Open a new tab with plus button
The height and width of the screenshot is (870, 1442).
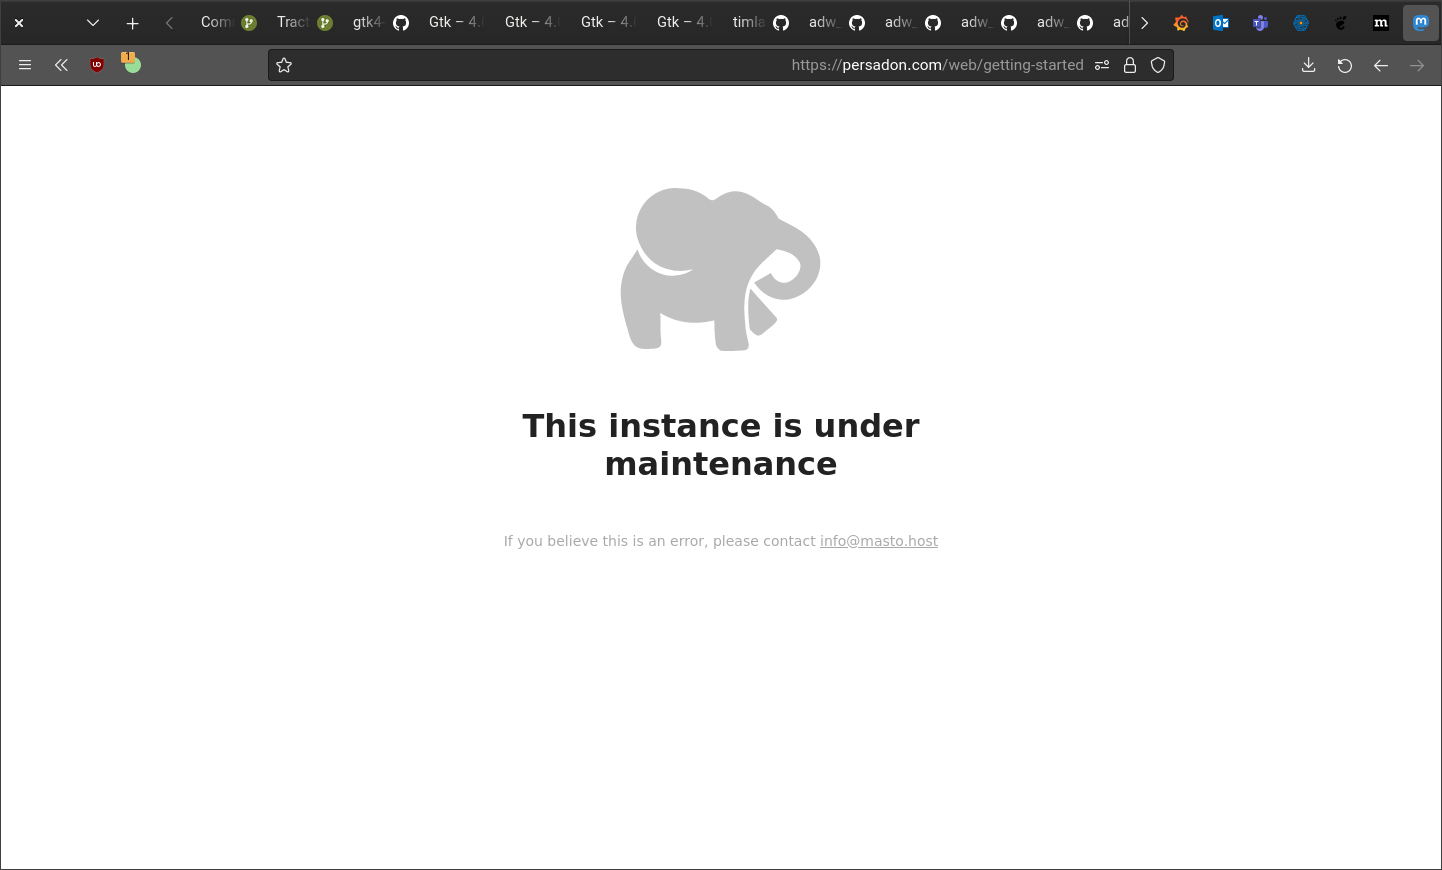pyautogui.click(x=132, y=23)
